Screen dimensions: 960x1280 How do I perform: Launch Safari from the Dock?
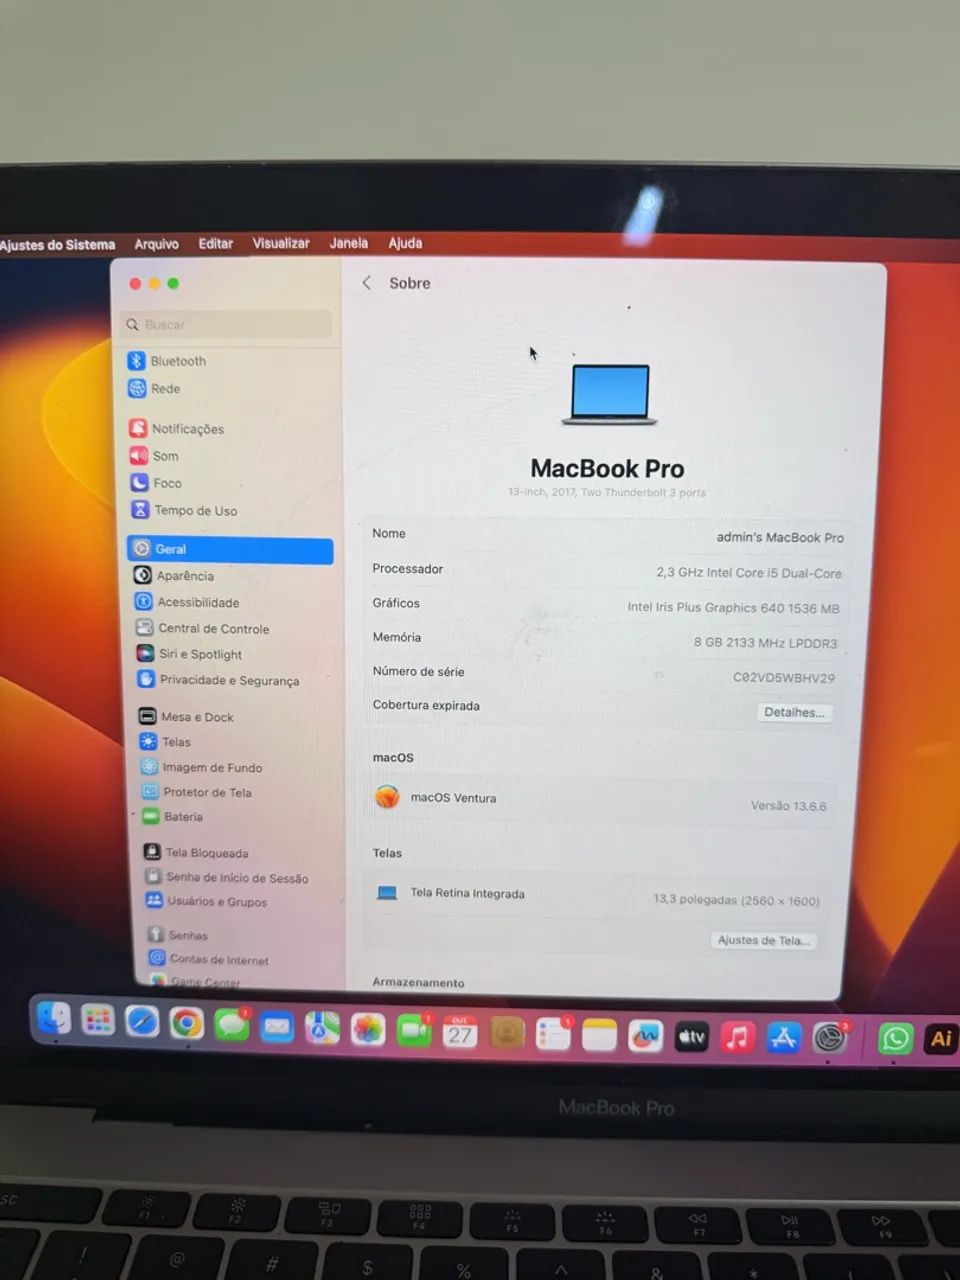pyautogui.click(x=142, y=1022)
